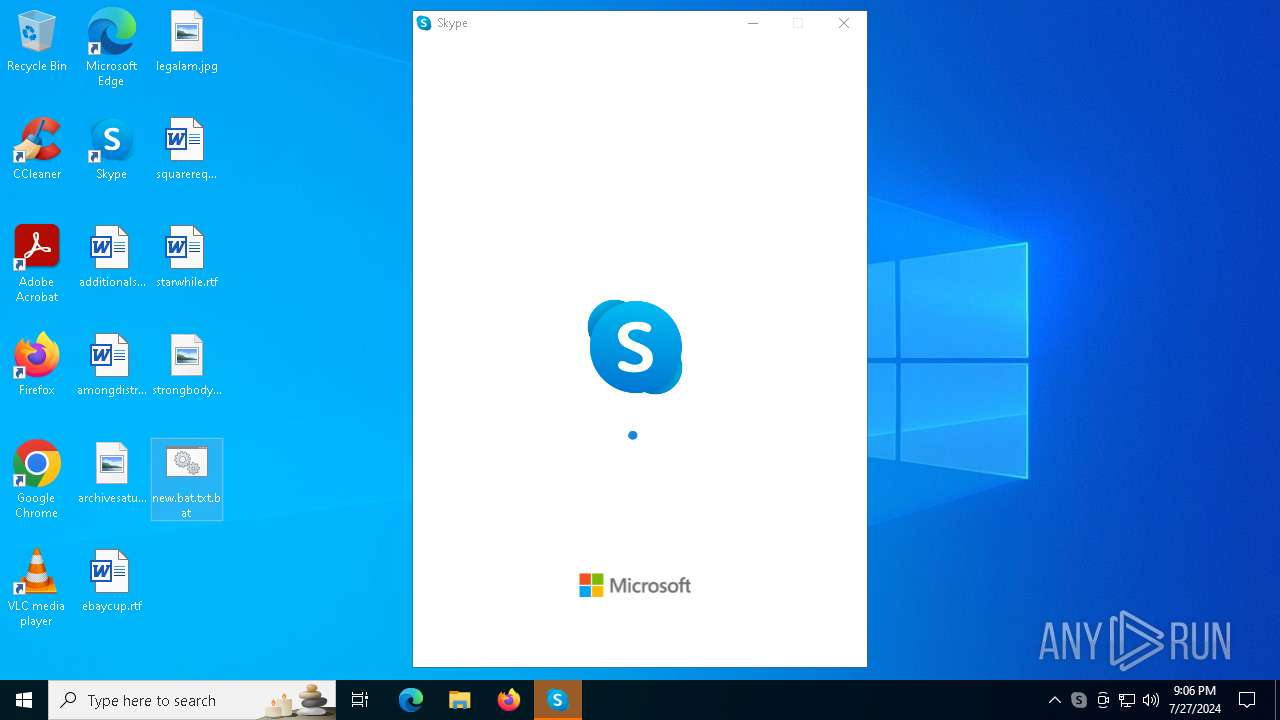Select the Adobe Acrobat desktop shortcut
1280x720 pixels.
pos(37,264)
